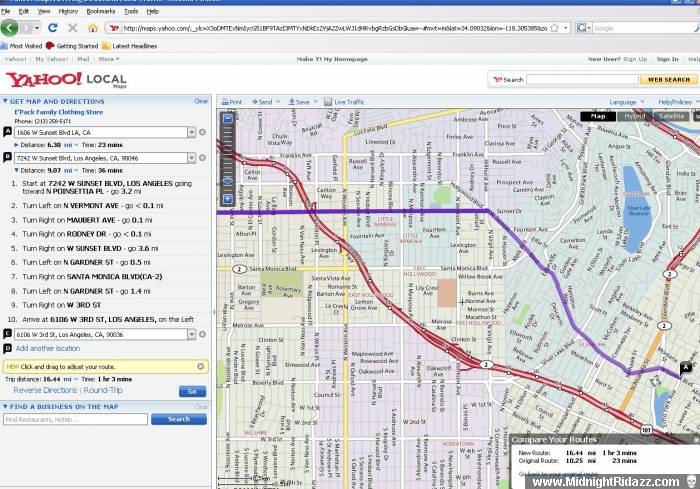Click the Go button for directions

[192, 391]
